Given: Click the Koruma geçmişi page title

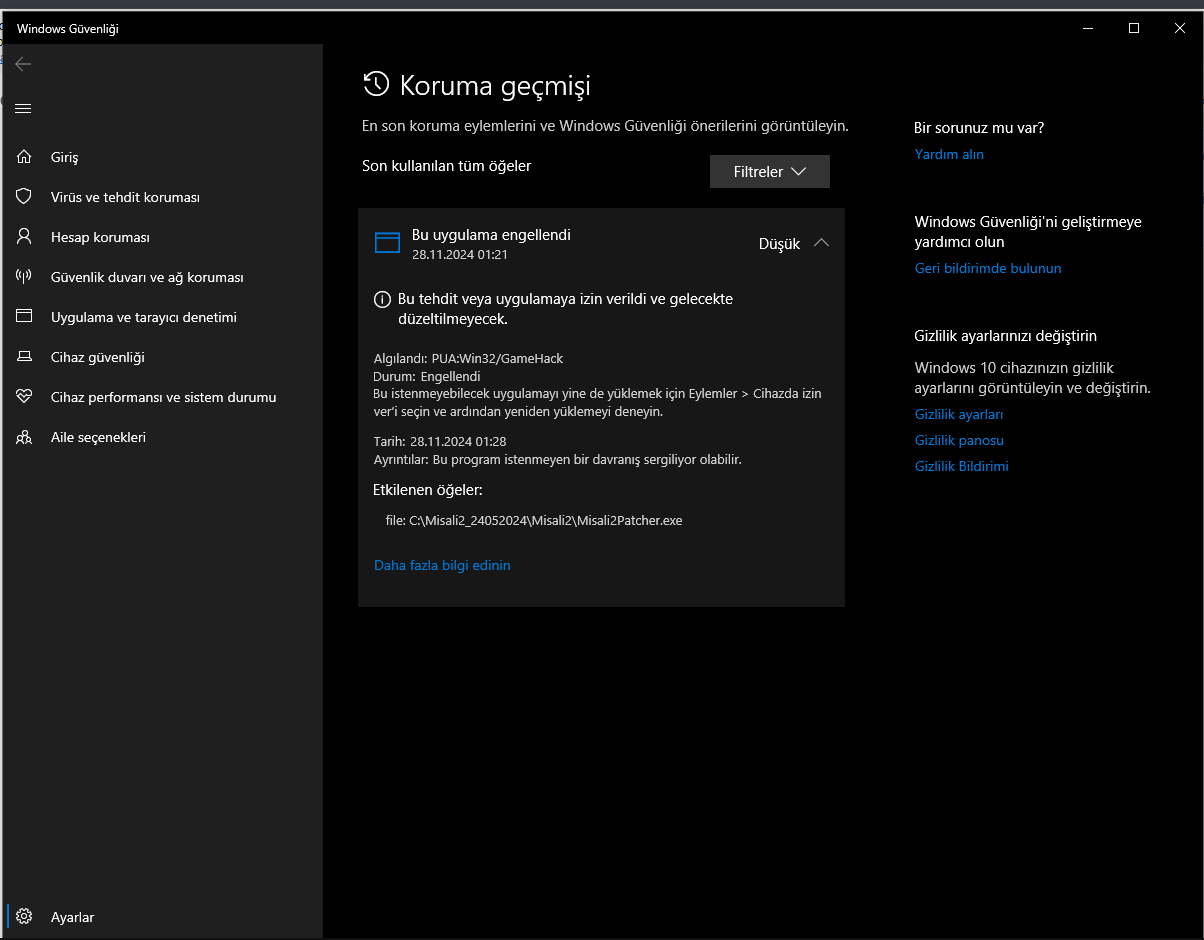Looking at the screenshot, I should 495,85.
